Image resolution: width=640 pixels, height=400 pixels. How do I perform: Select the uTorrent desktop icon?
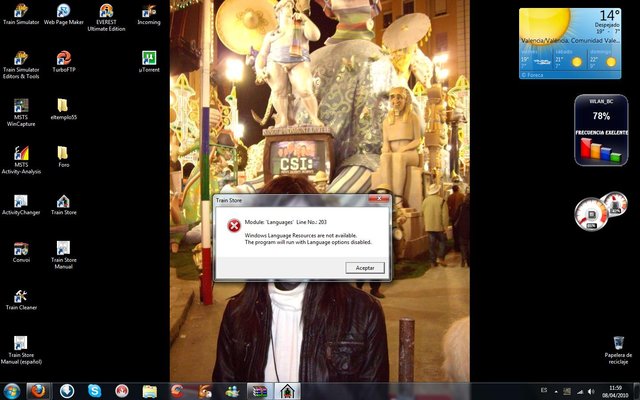click(149, 58)
